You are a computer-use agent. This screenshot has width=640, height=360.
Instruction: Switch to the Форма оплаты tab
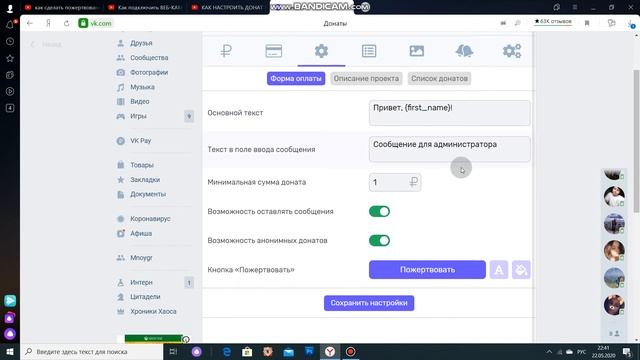point(296,78)
